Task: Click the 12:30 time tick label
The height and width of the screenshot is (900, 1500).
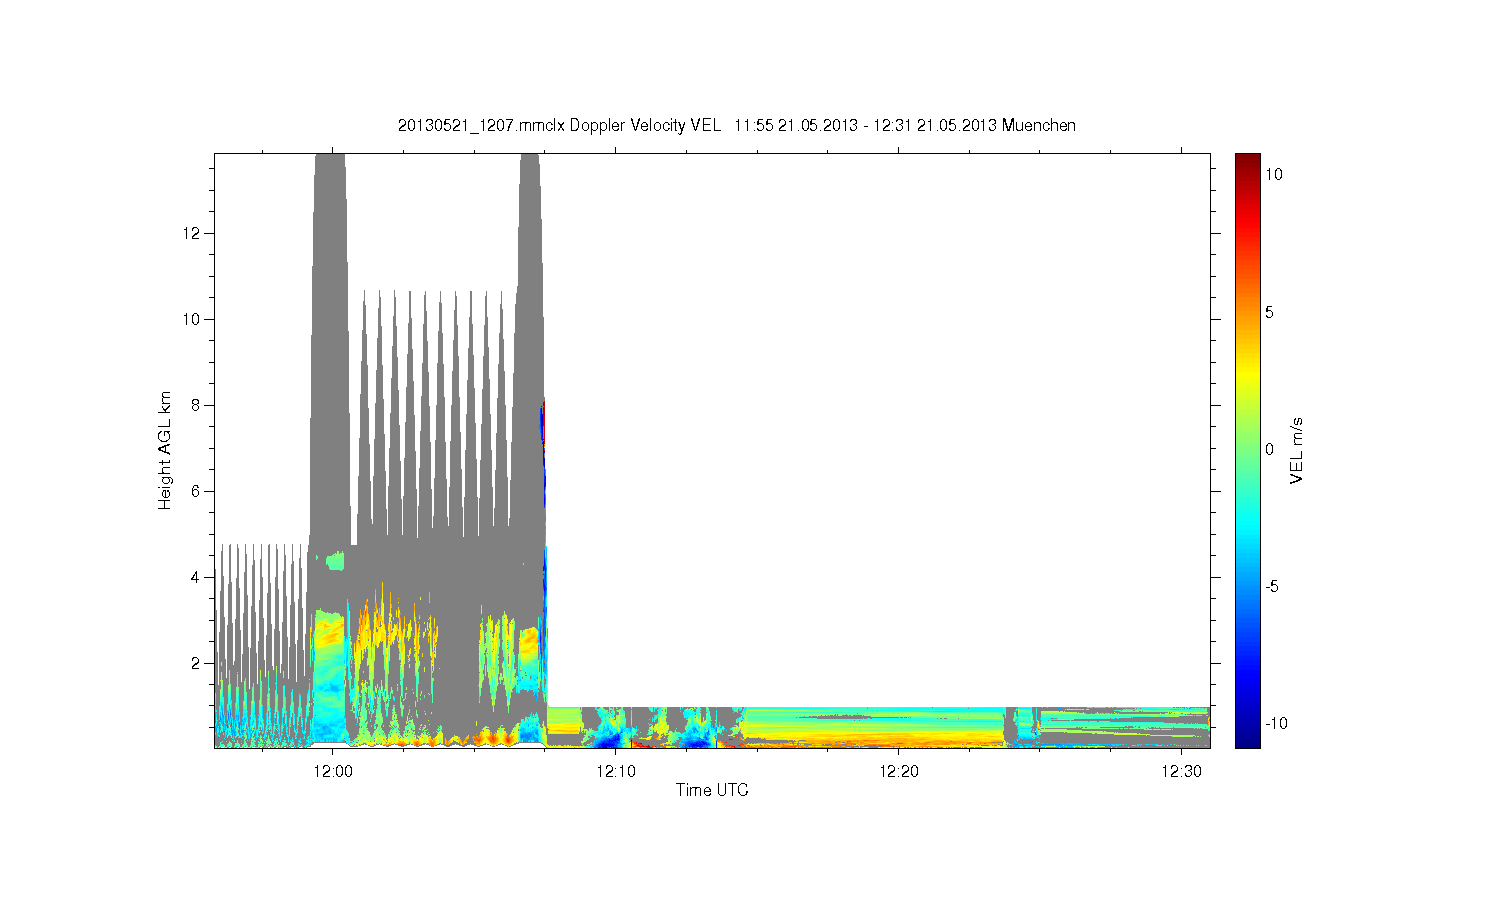Action: pos(1182,771)
